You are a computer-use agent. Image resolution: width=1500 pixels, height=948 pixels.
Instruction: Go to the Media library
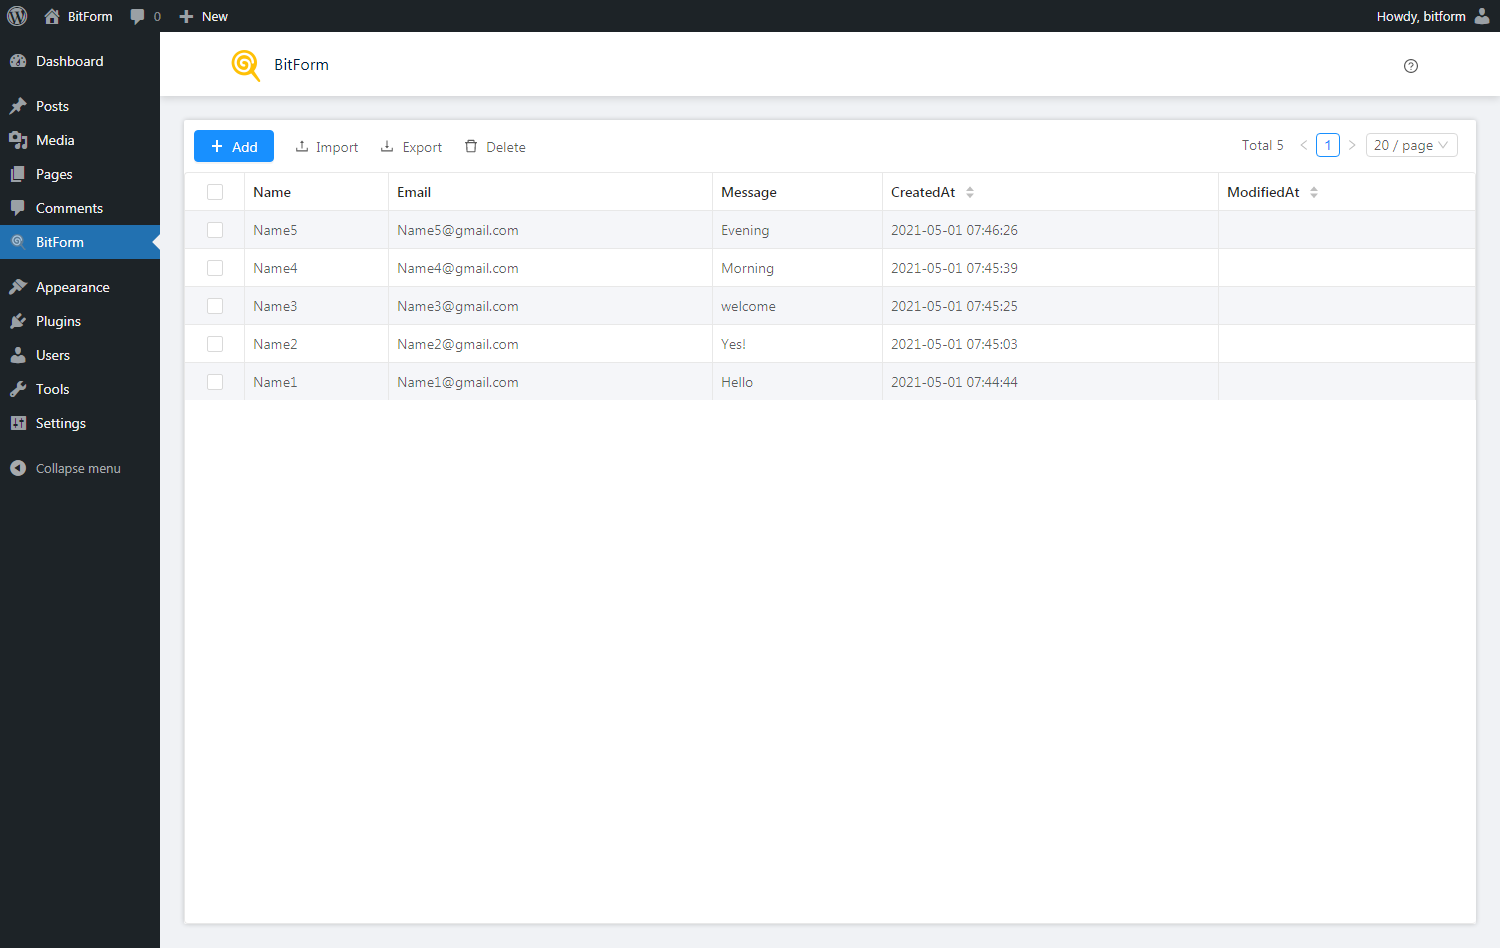click(80, 140)
